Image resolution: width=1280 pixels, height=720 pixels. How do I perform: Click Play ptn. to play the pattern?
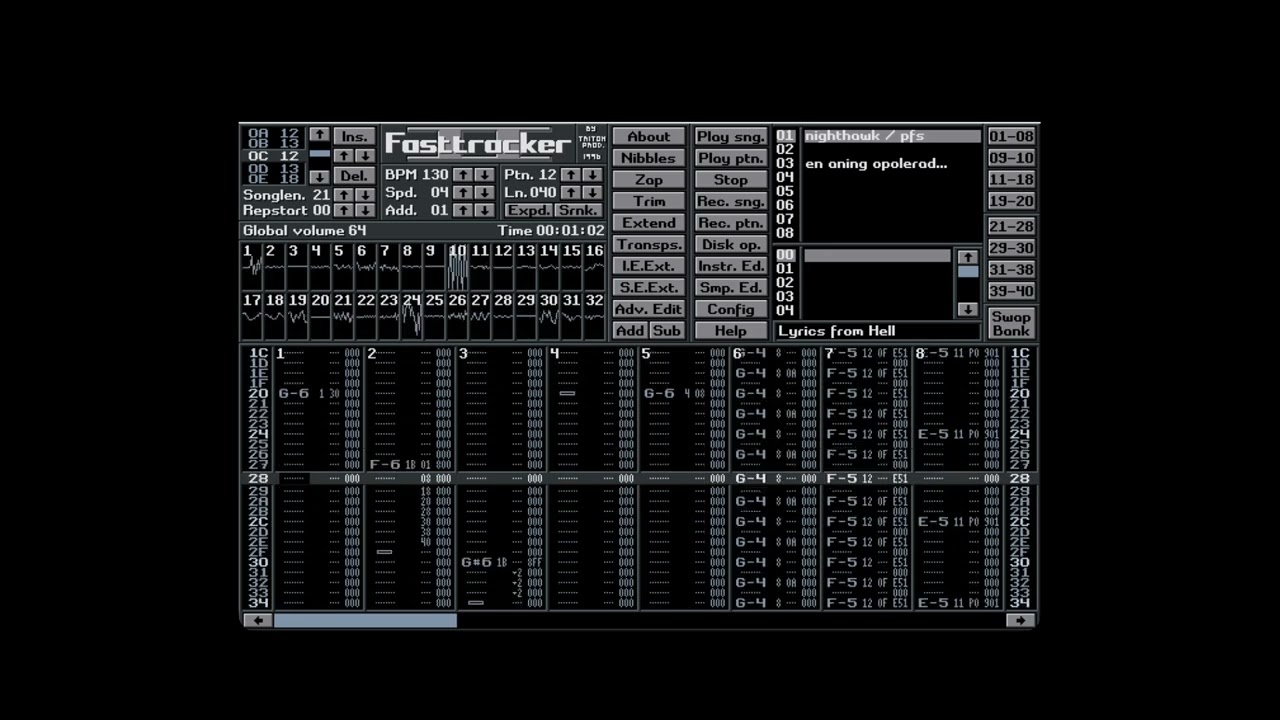730,158
